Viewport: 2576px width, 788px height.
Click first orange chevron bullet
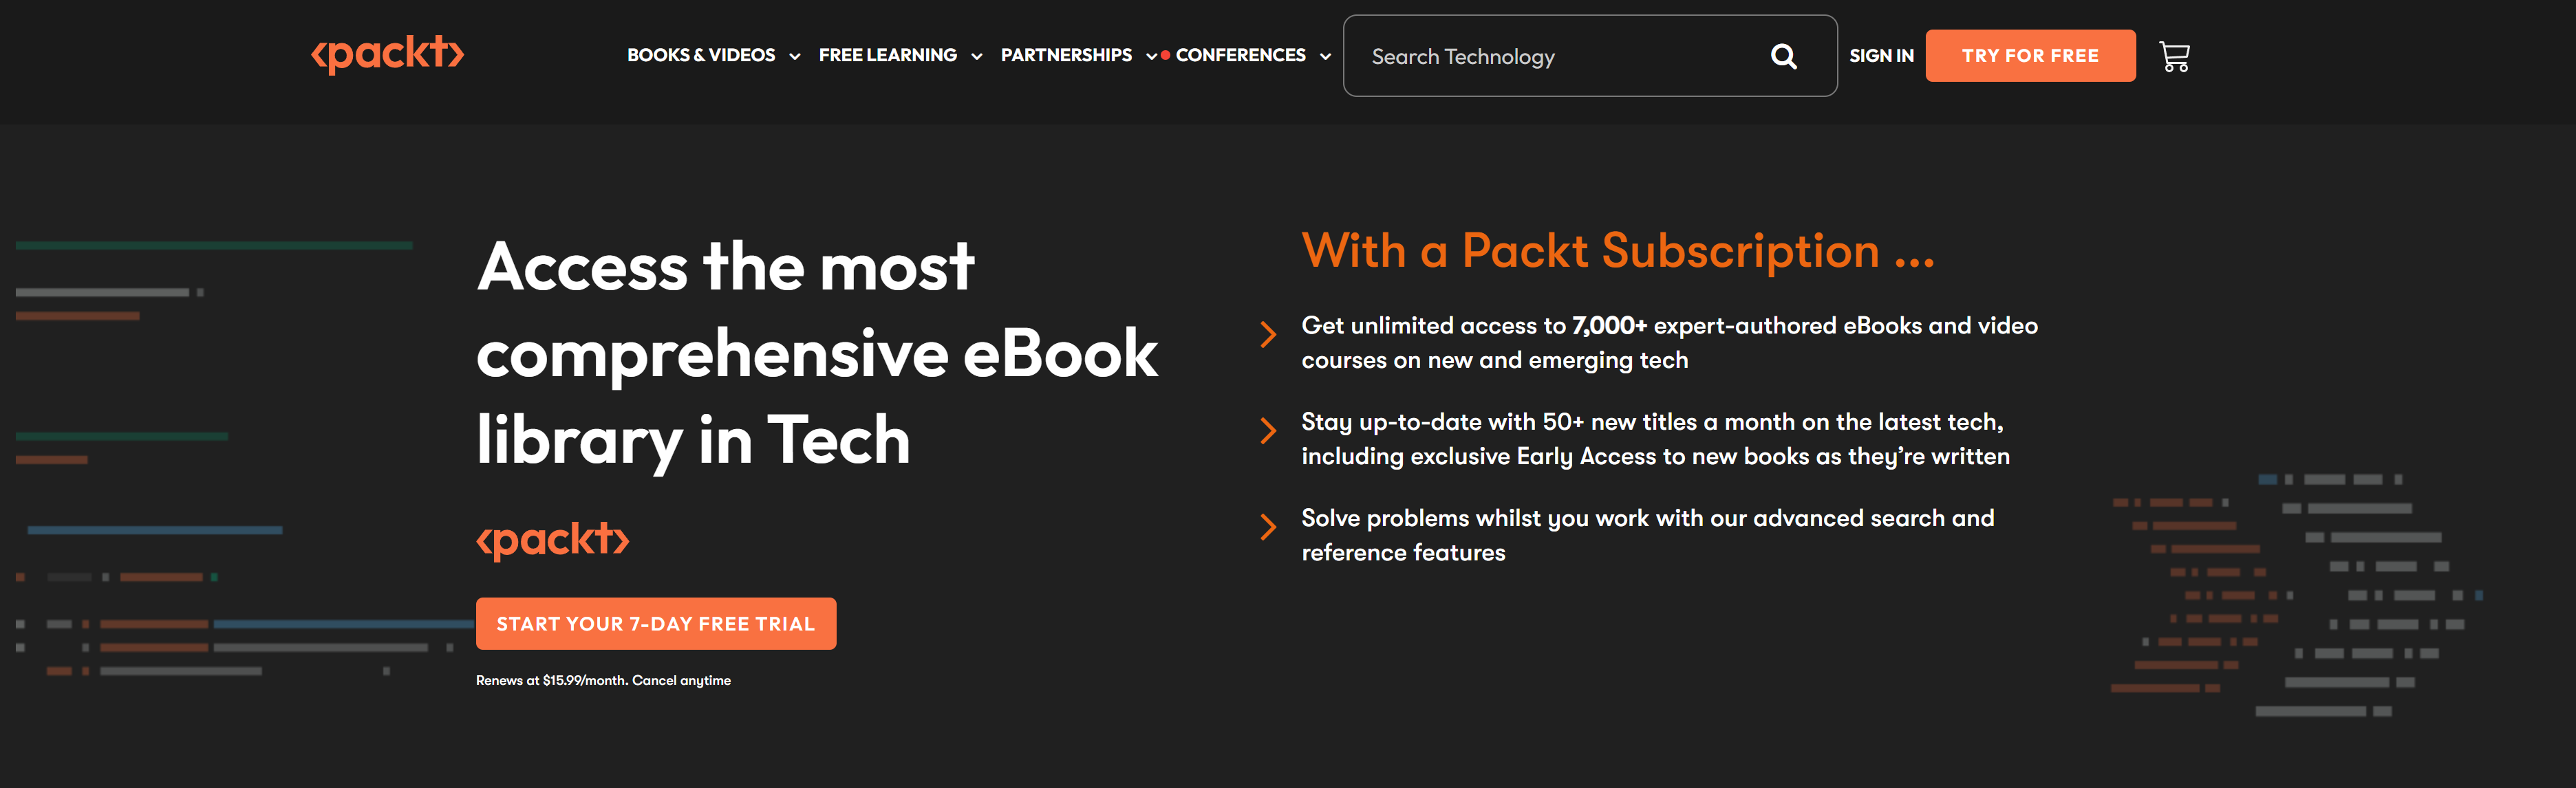tap(1268, 334)
